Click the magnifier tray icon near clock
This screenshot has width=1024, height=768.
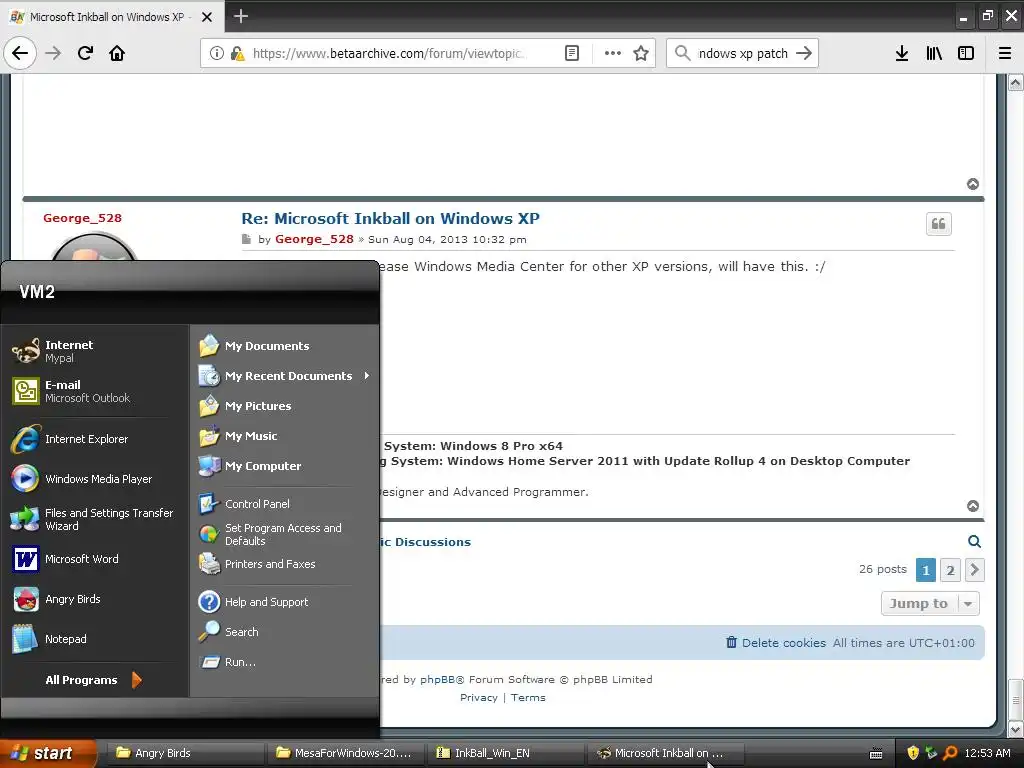click(x=950, y=753)
